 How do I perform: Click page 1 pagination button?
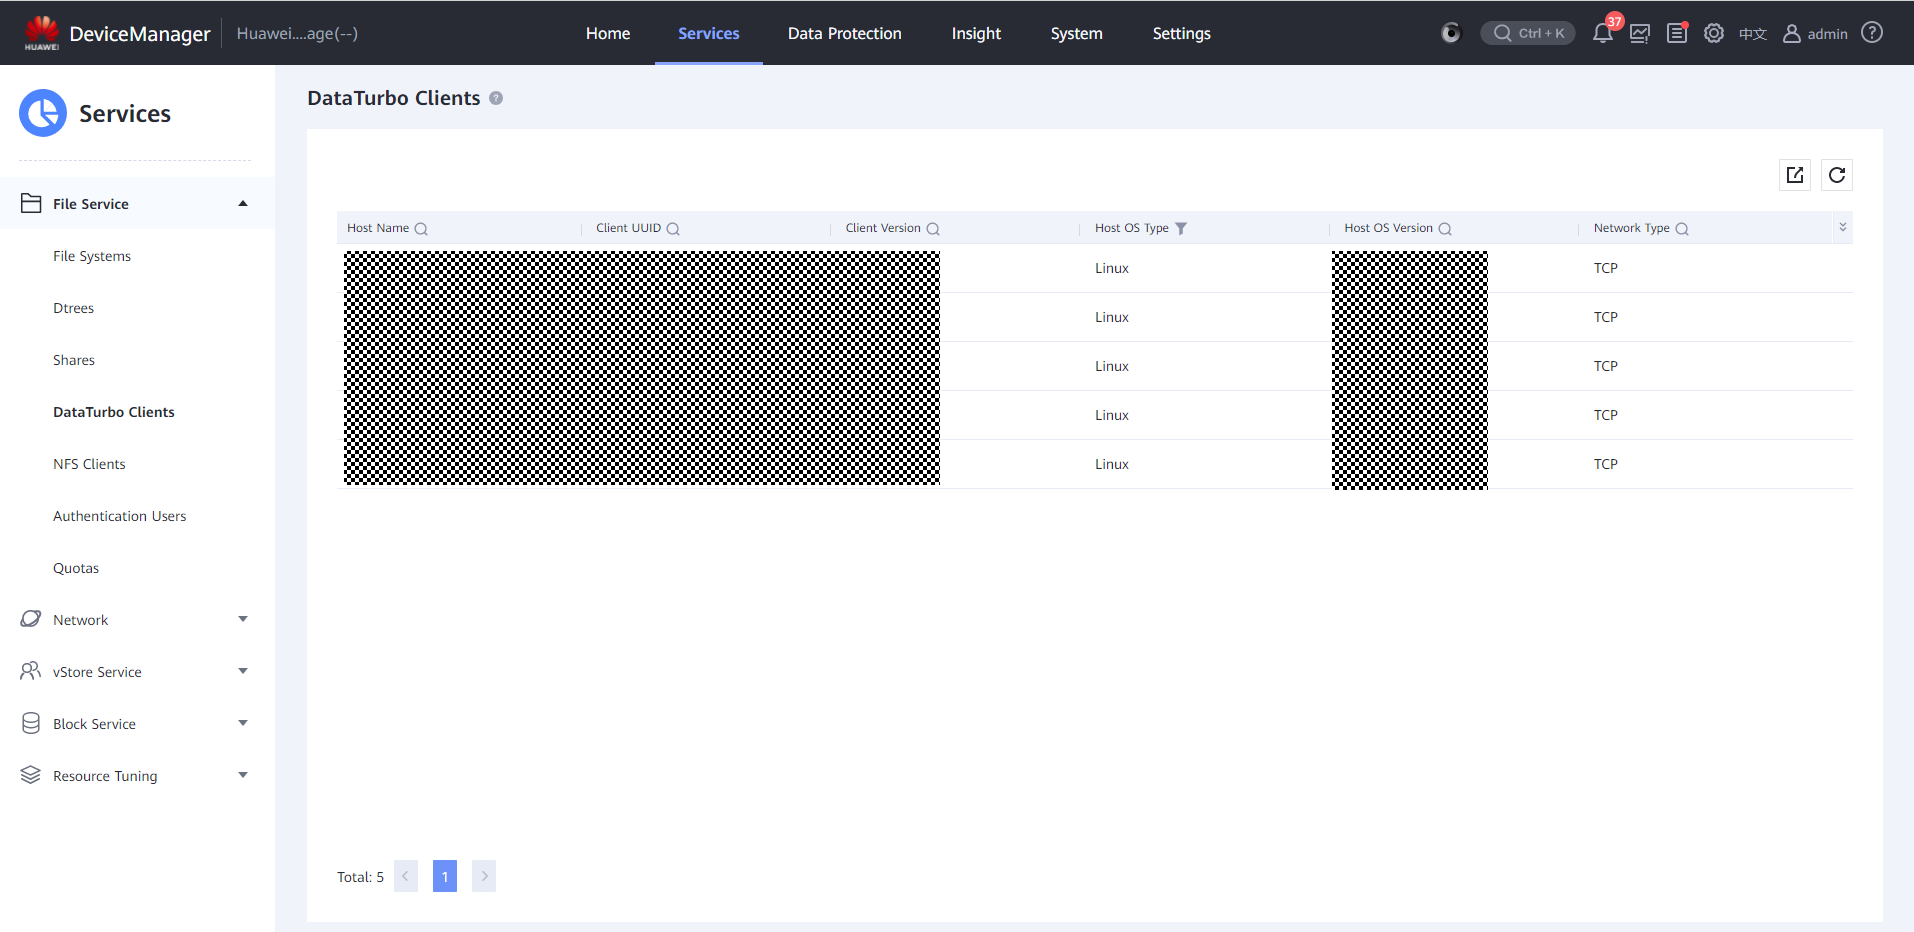[445, 876]
